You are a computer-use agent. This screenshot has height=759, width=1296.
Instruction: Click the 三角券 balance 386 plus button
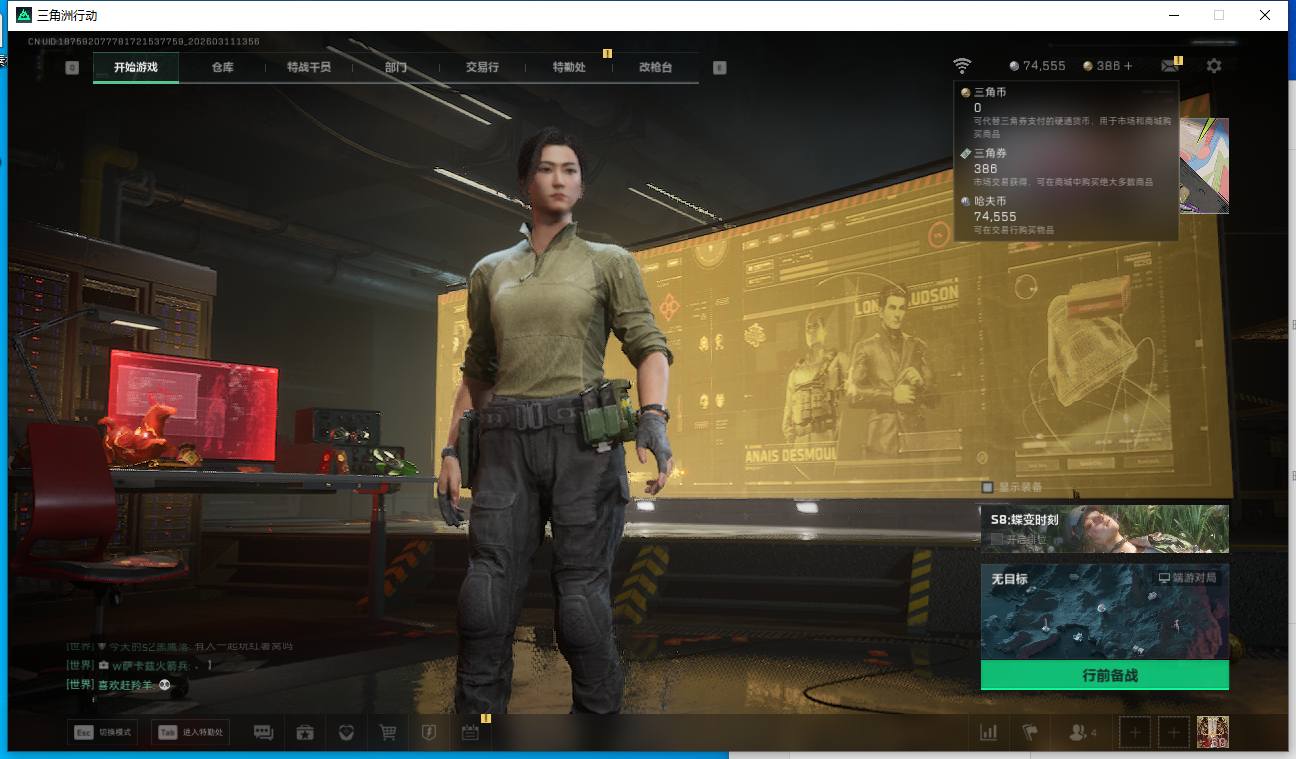pos(1128,66)
